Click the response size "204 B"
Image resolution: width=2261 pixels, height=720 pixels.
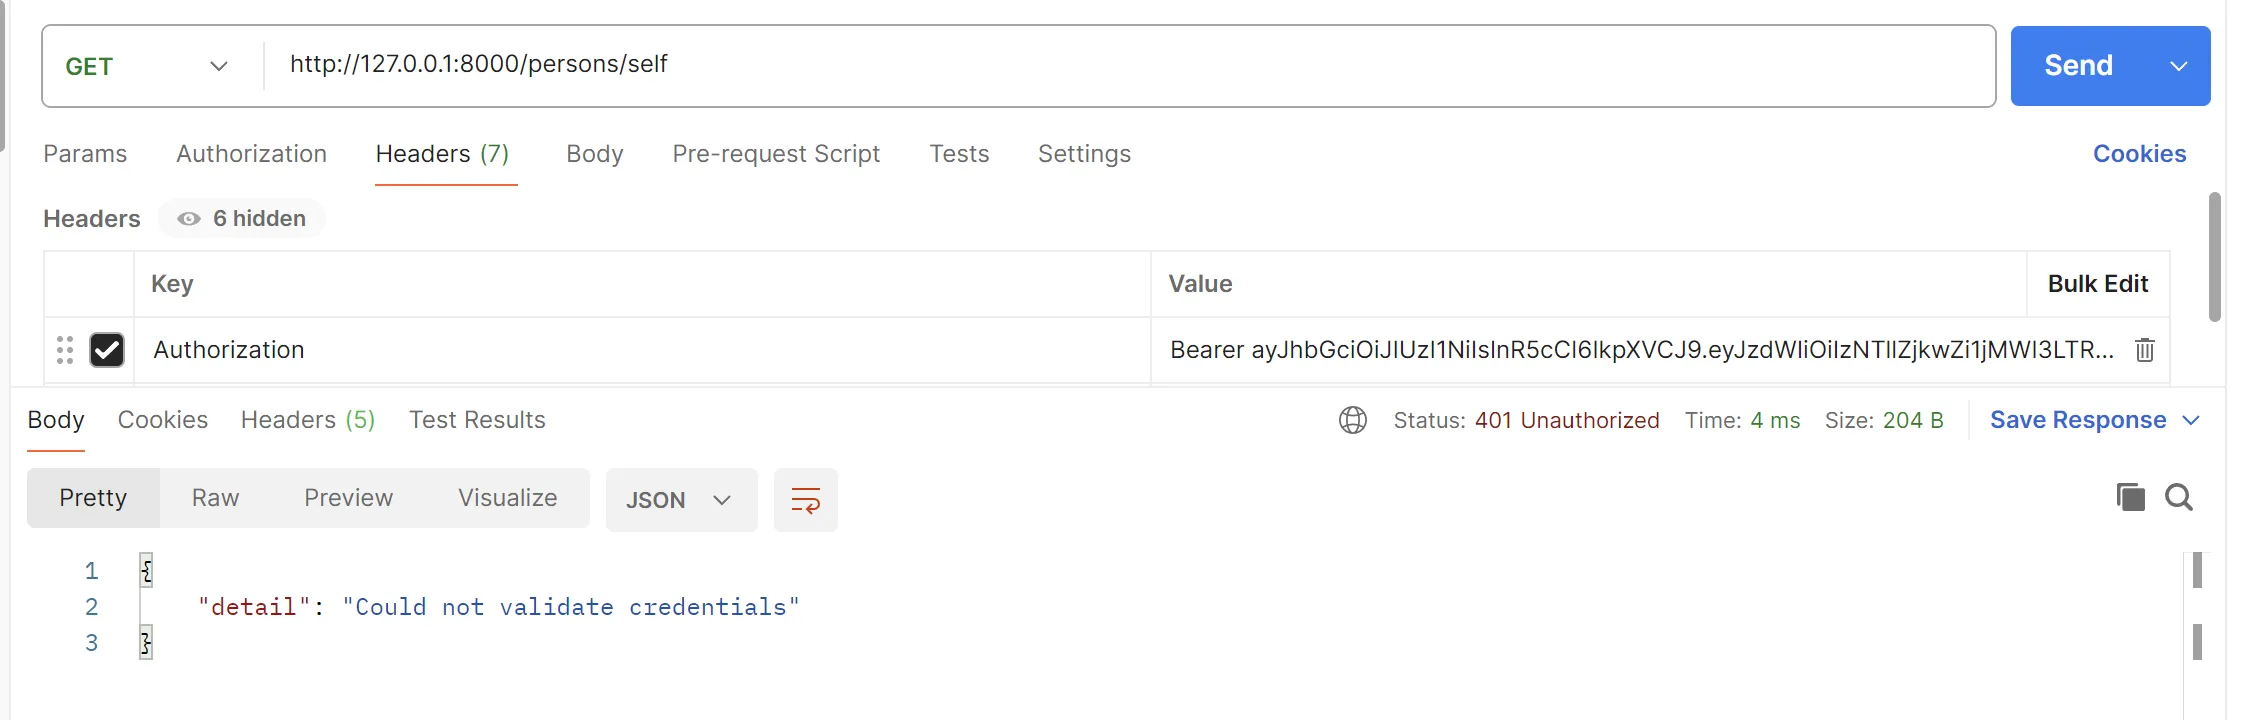1913,420
